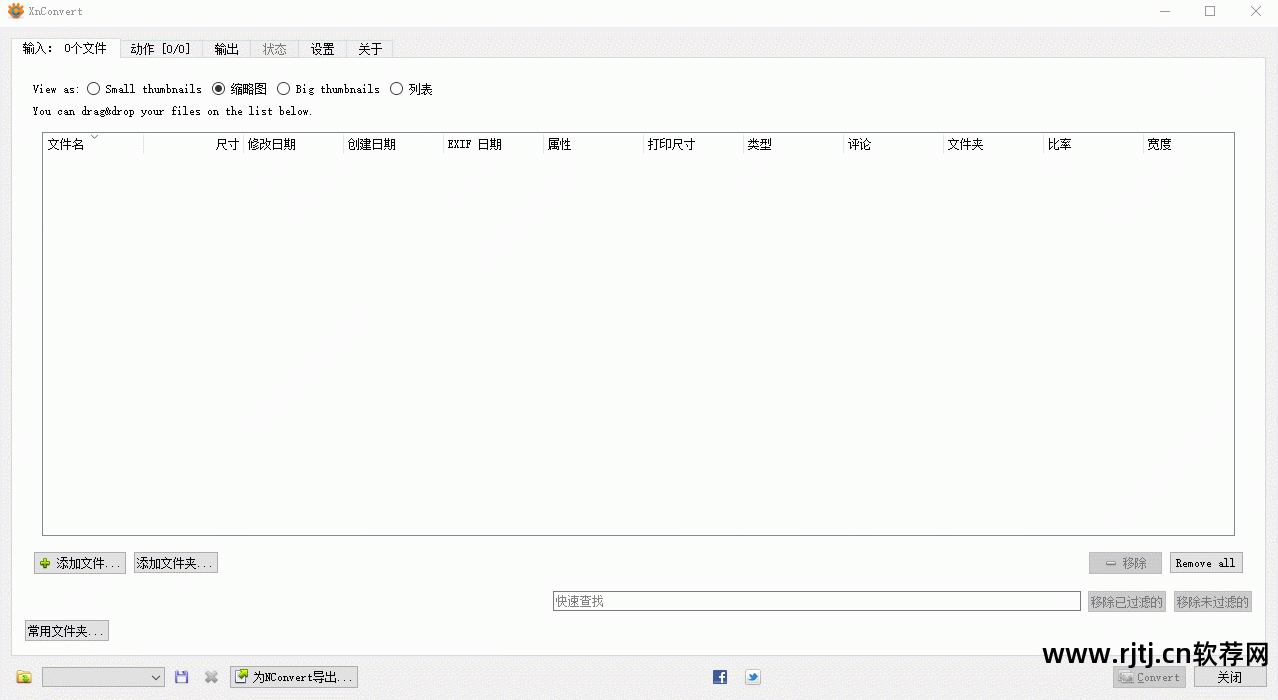Sort by the 属性 column header

coord(594,144)
